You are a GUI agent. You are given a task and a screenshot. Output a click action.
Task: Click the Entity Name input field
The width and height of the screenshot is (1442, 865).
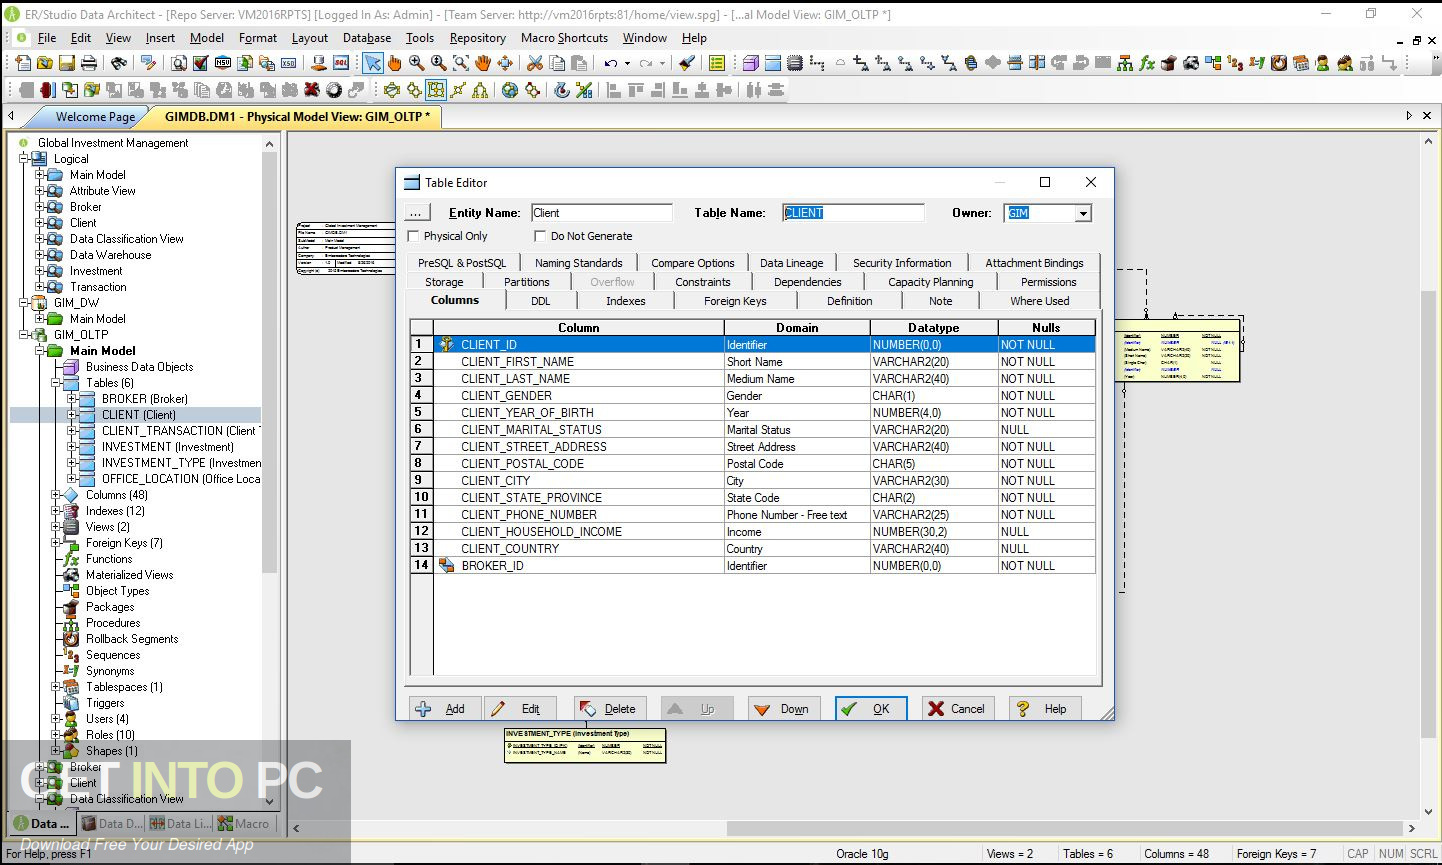[x=602, y=213]
